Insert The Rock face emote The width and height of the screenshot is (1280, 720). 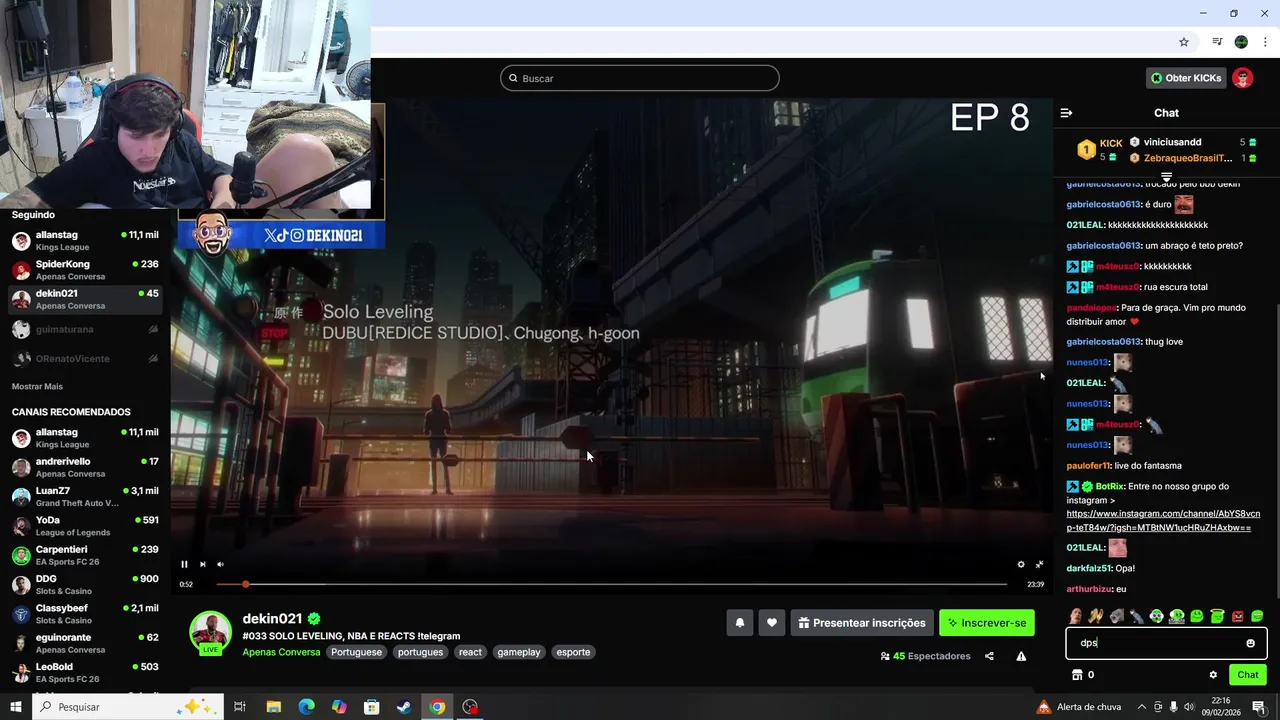(1075, 616)
